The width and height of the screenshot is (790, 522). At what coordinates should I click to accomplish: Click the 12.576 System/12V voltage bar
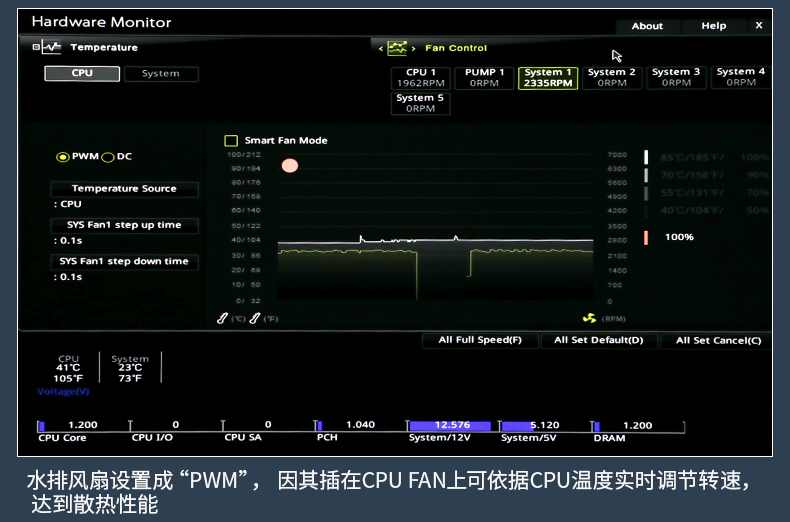tap(452, 426)
